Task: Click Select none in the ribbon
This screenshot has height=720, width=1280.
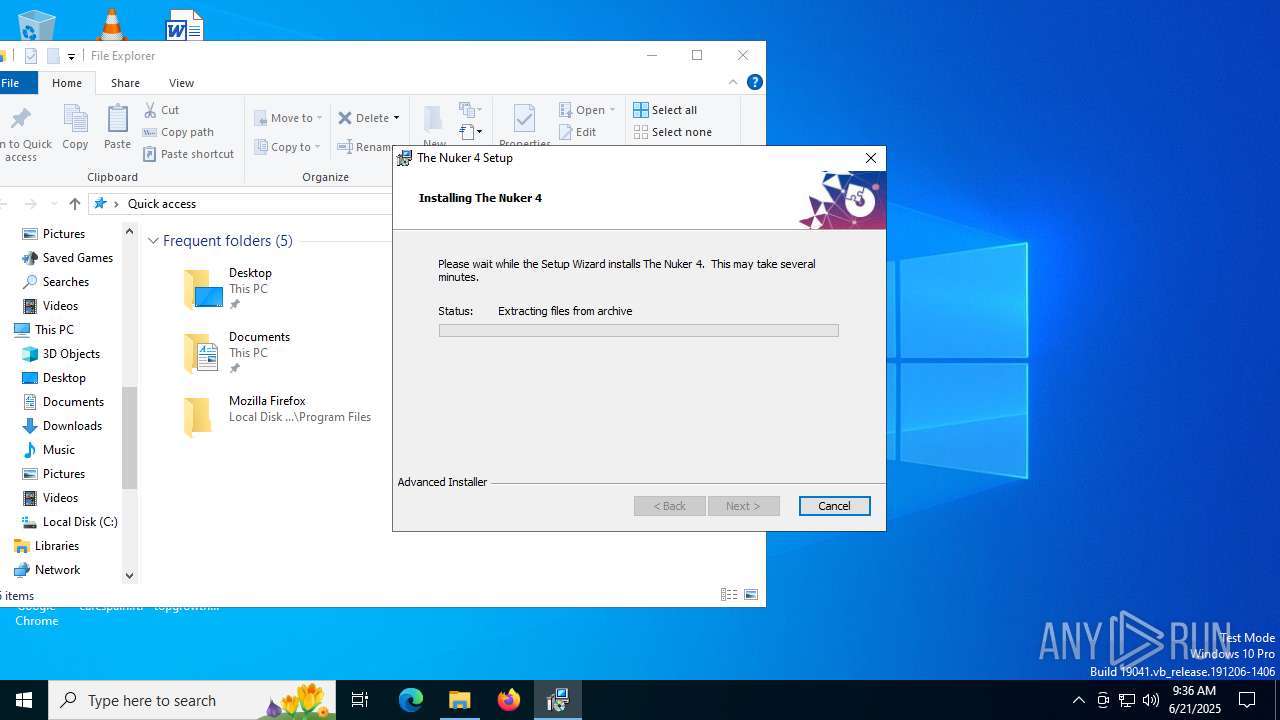Action: tap(673, 132)
